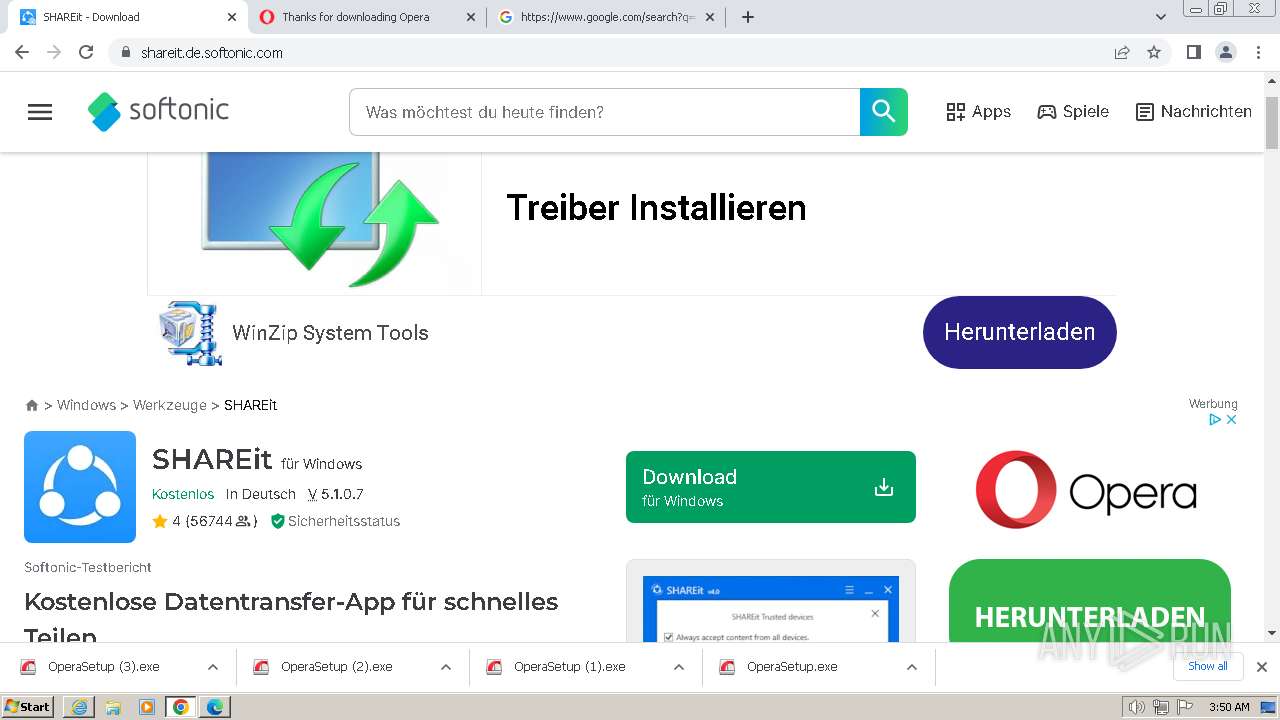Click the Treiber Installieren ad image
1280x720 pixels.
coord(315,223)
